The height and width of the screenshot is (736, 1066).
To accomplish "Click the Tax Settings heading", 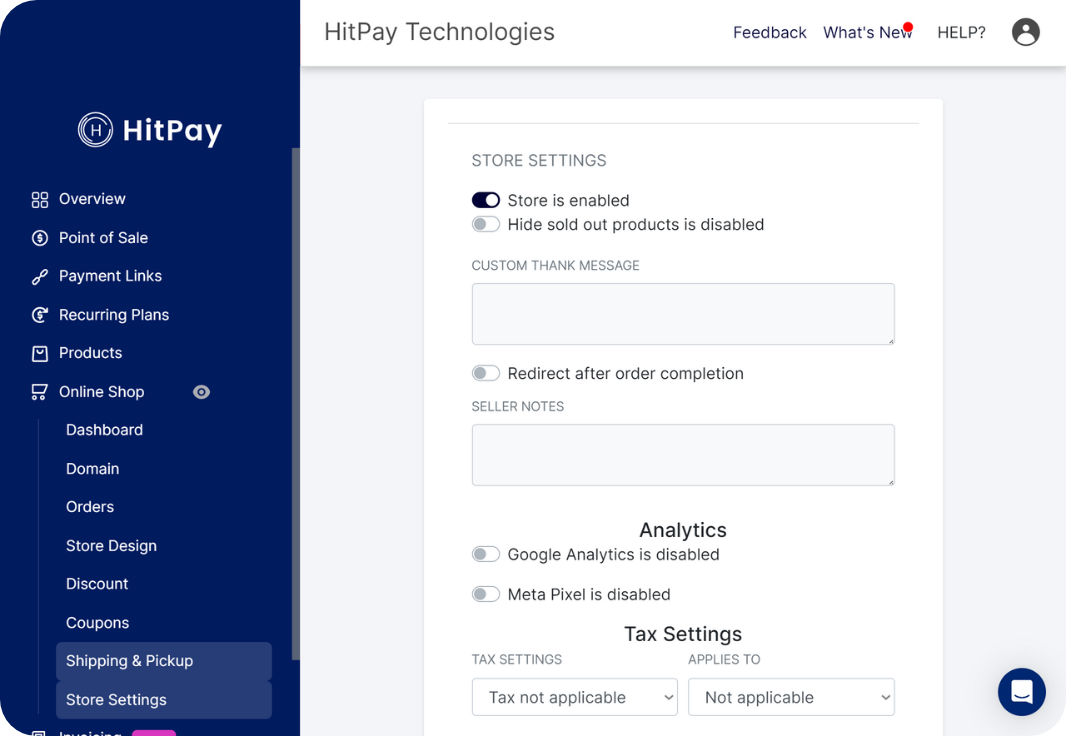I will click(x=683, y=634).
